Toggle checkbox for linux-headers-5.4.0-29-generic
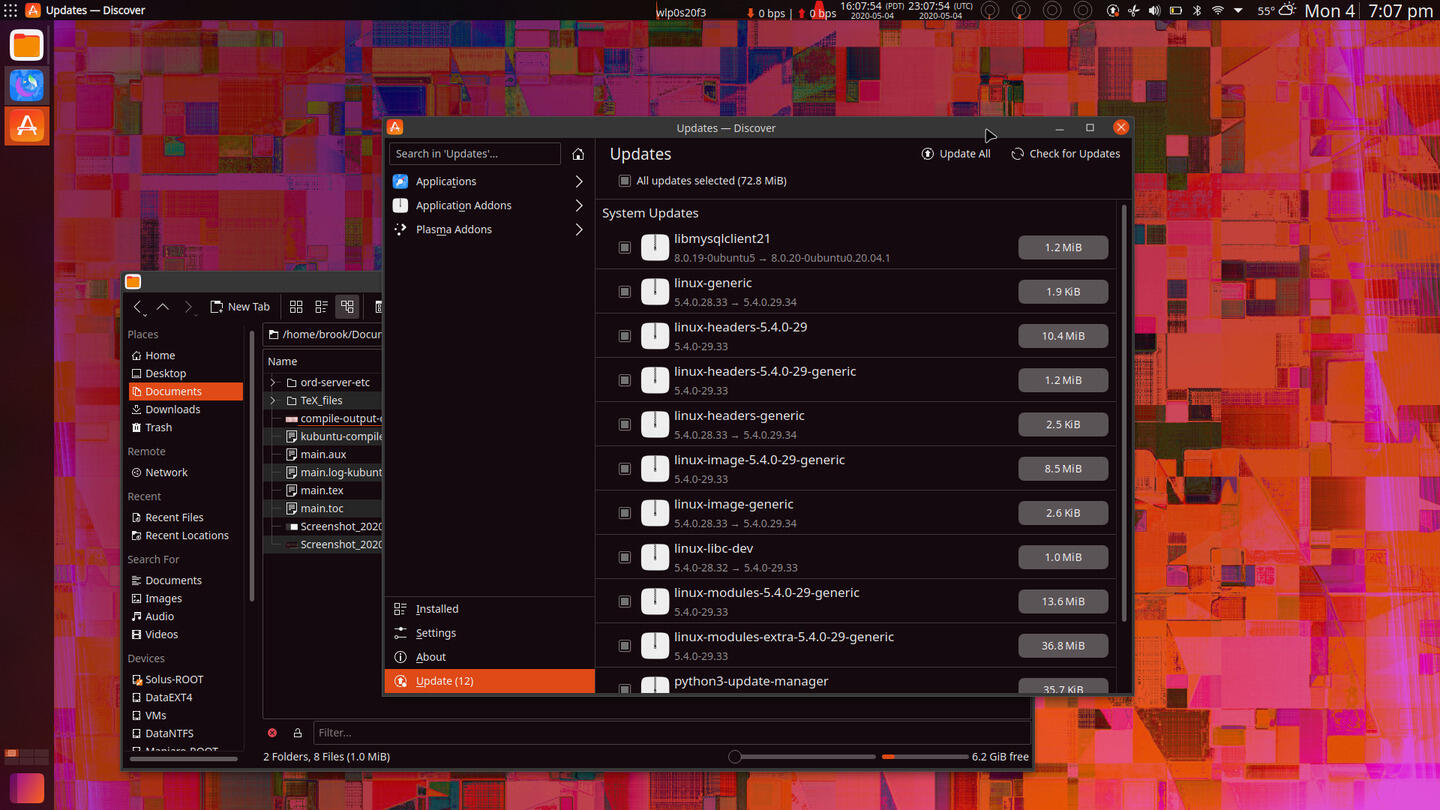The image size is (1440, 810). 625,380
